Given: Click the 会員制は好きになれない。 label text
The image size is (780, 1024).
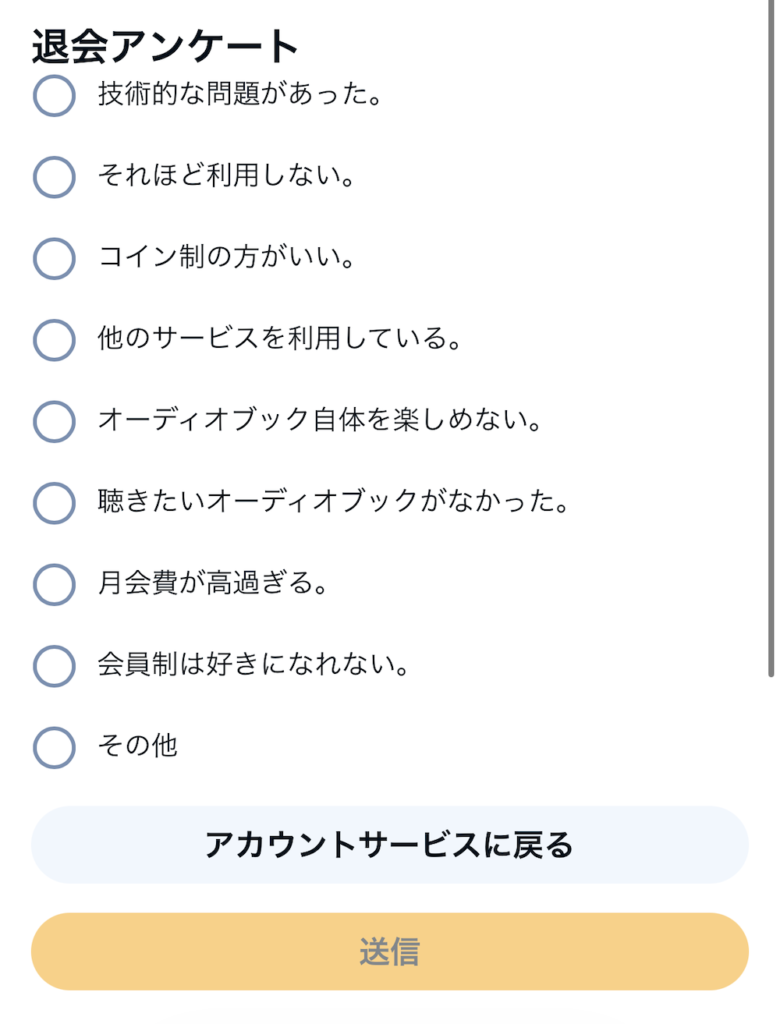Looking at the screenshot, I should click(x=254, y=665).
